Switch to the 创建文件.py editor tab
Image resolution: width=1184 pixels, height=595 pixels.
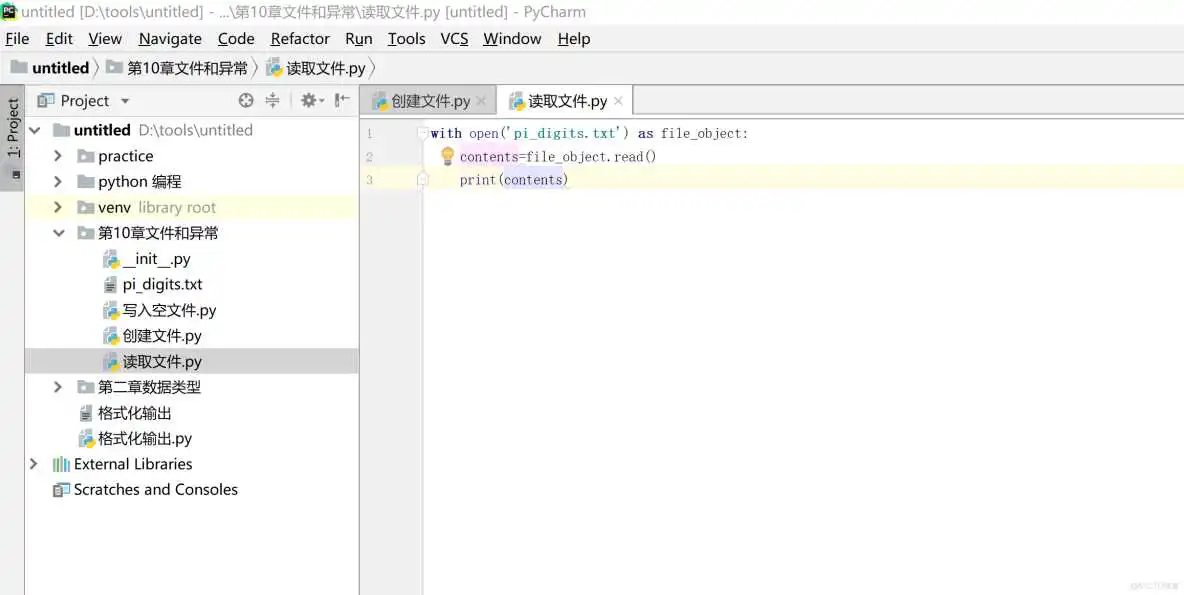click(428, 100)
